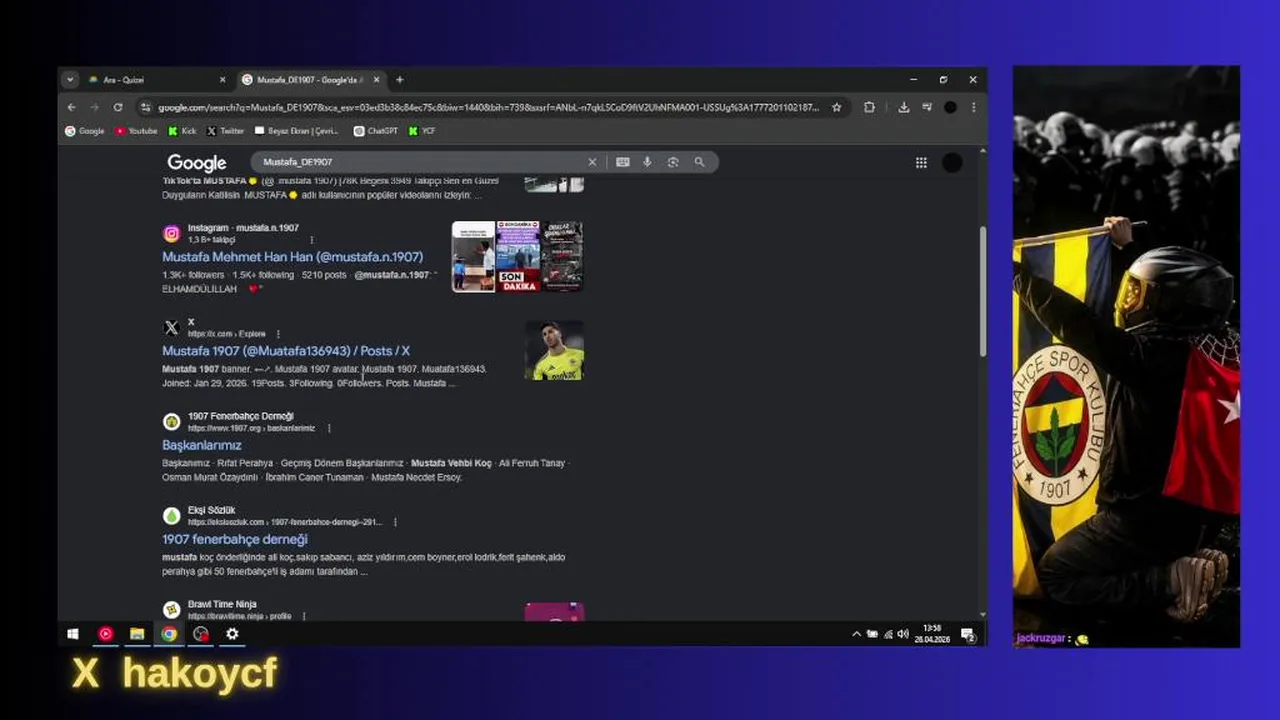Image resolution: width=1280 pixels, height=720 pixels.
Task: Open File Explorer from the taskbar
Action: point(137,634)
